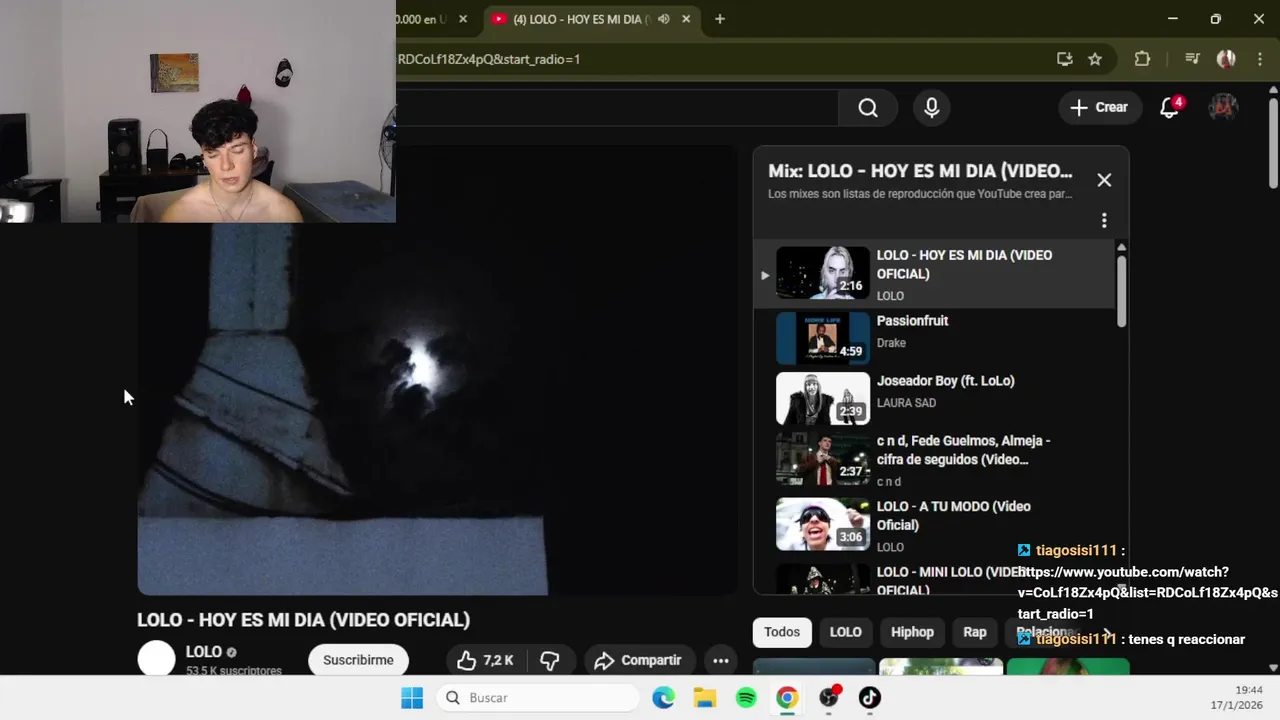
Task: Start voice search with the microphone icon
Action: pos(932,108)
